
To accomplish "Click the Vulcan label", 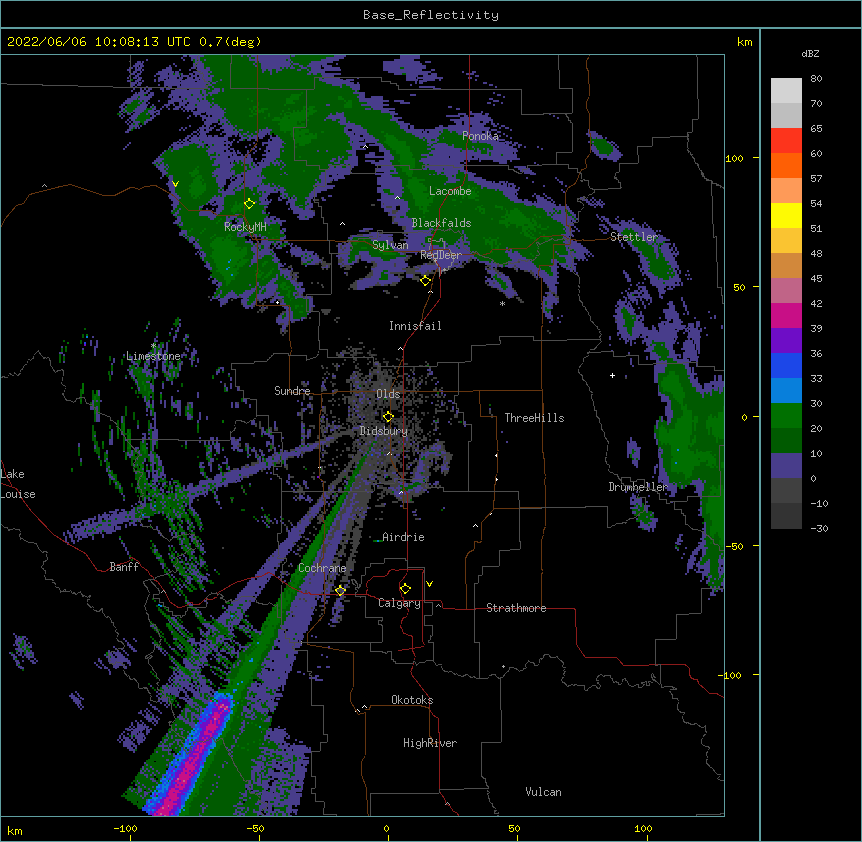I will point(543,792).
